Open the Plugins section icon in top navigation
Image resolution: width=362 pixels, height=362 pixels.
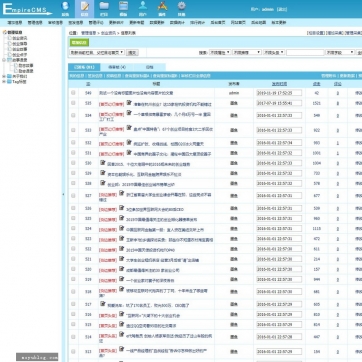pyautogui.click(x=162, y=6)
